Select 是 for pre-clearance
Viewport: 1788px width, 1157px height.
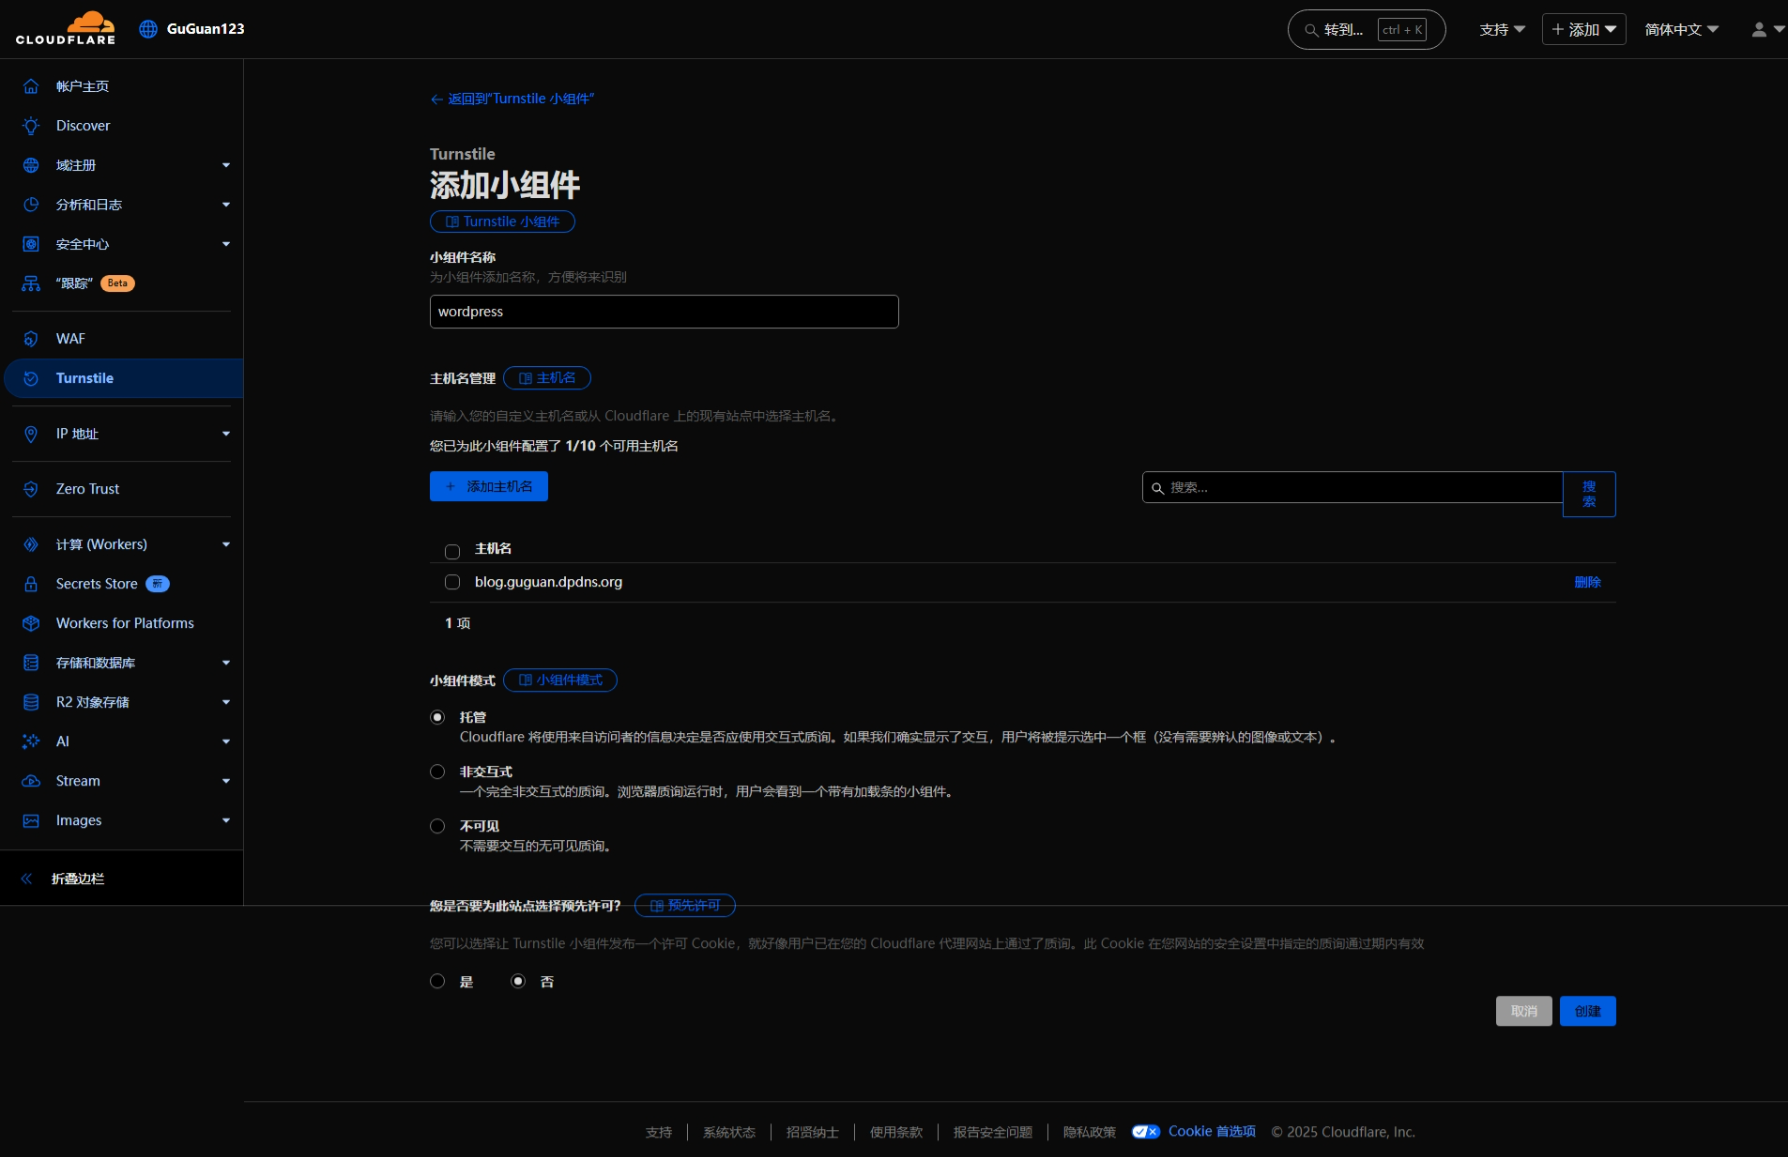(437, 981)
